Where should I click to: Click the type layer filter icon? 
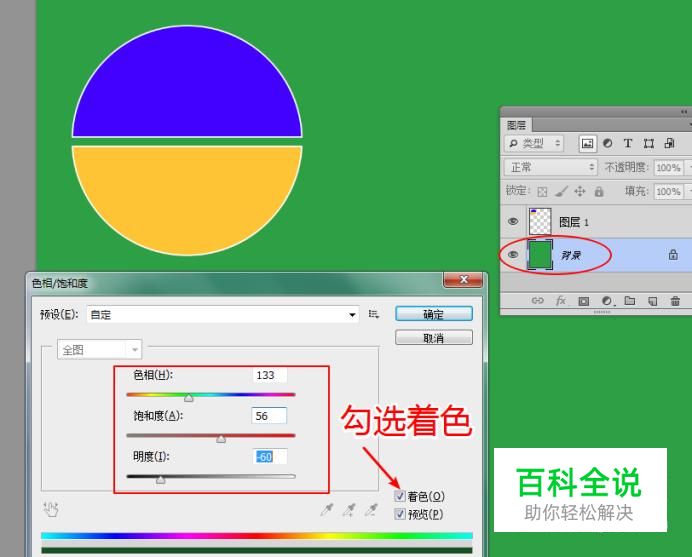(x=628, y=143)
